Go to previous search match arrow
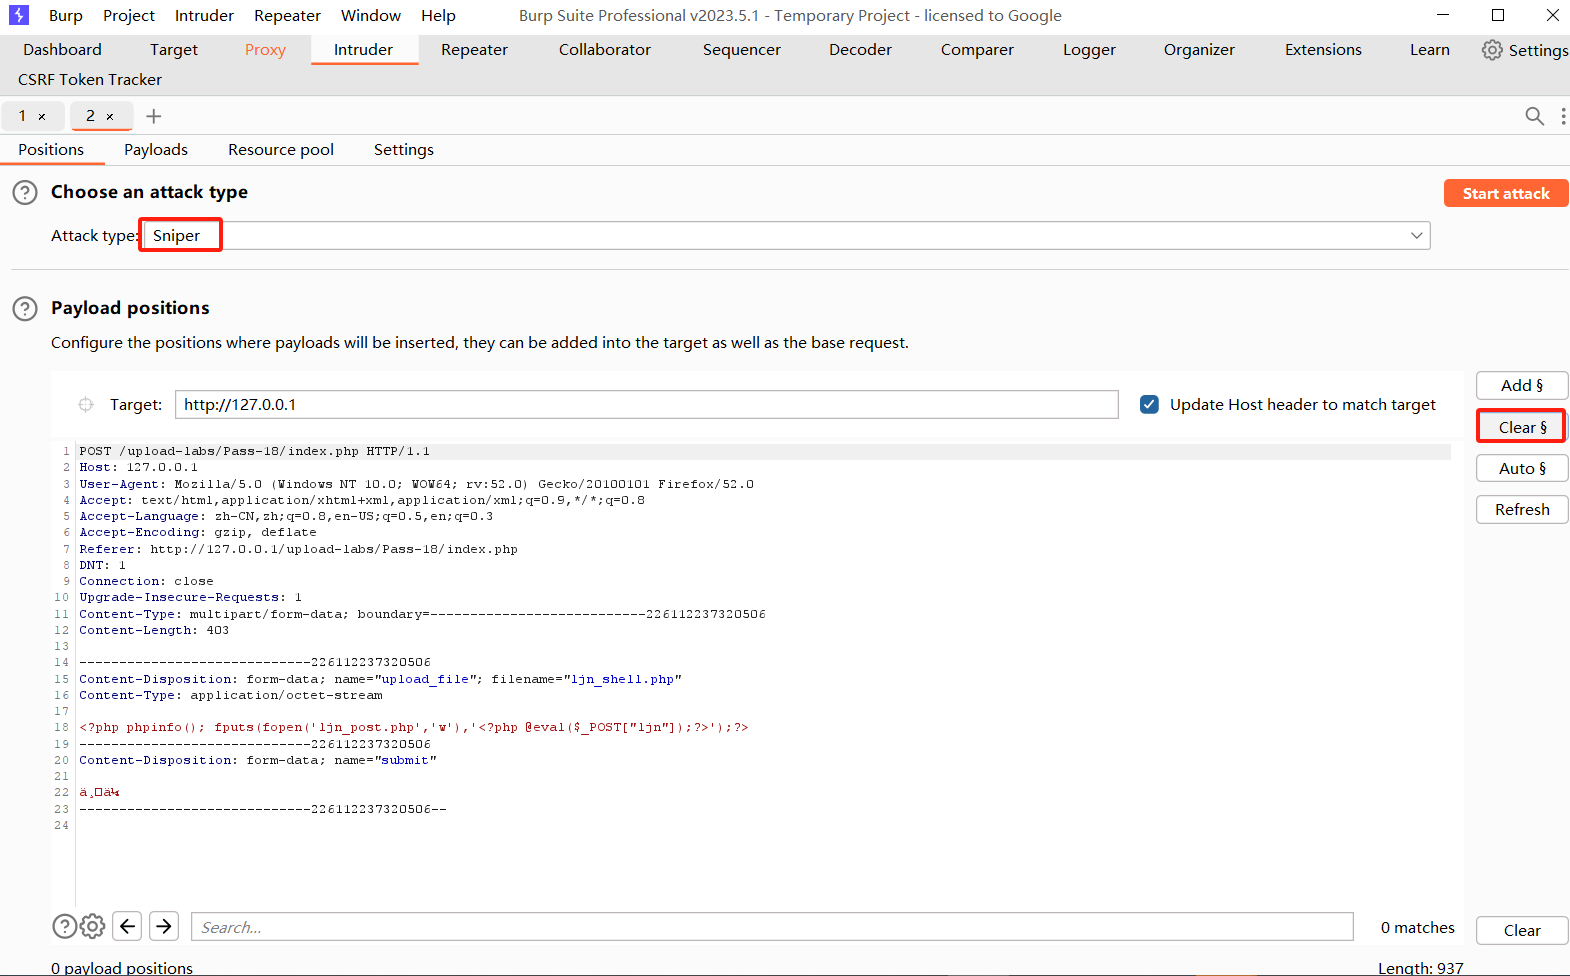This screenshot has width=1570, height=976. tap(127, 926)
